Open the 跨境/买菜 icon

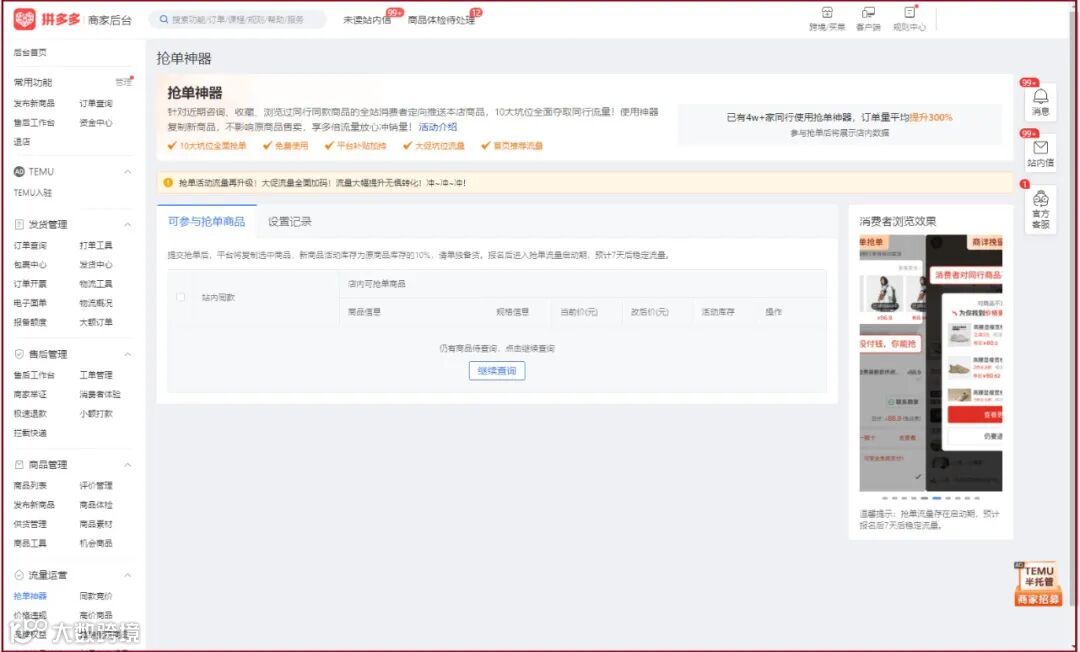click(x=827, y=12)
